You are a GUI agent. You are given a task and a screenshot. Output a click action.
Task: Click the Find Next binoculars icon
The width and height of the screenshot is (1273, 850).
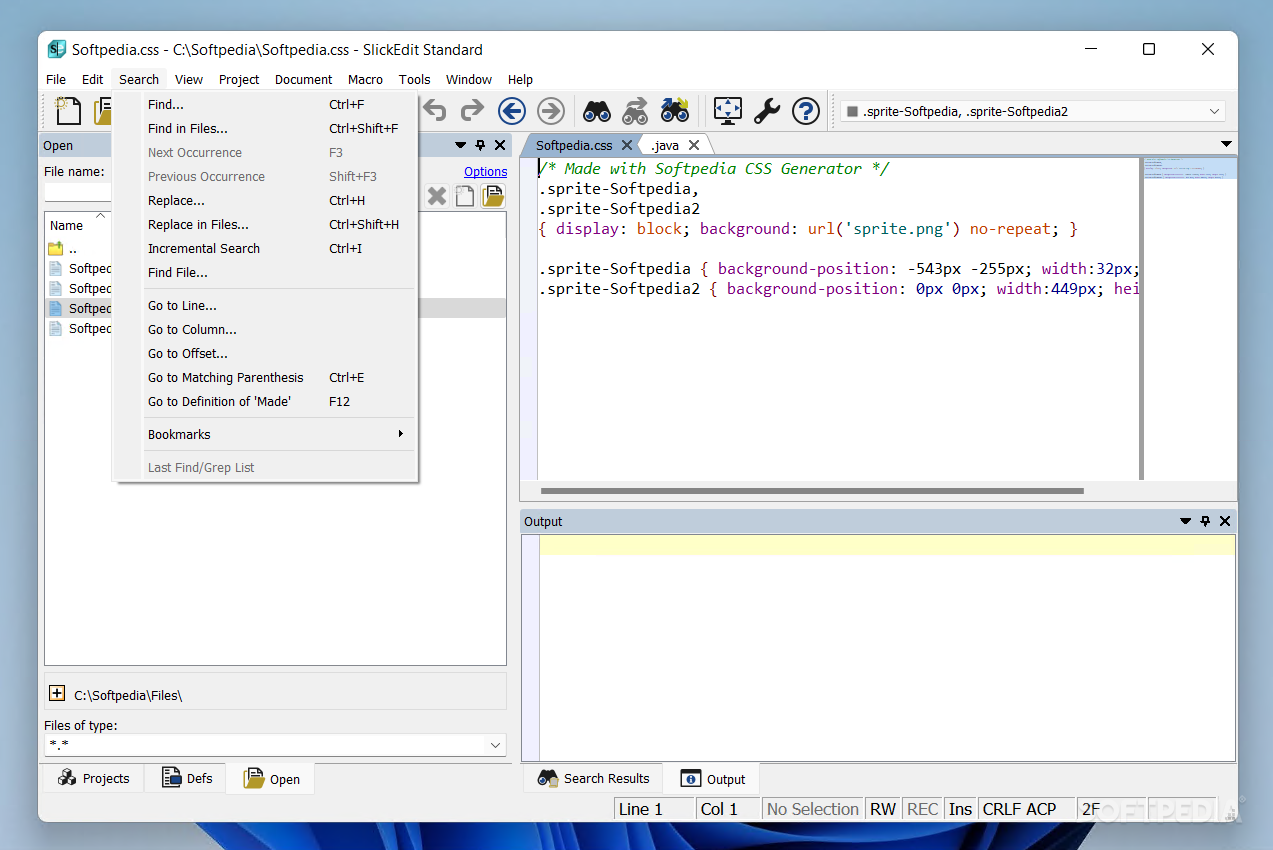[636, 110]
